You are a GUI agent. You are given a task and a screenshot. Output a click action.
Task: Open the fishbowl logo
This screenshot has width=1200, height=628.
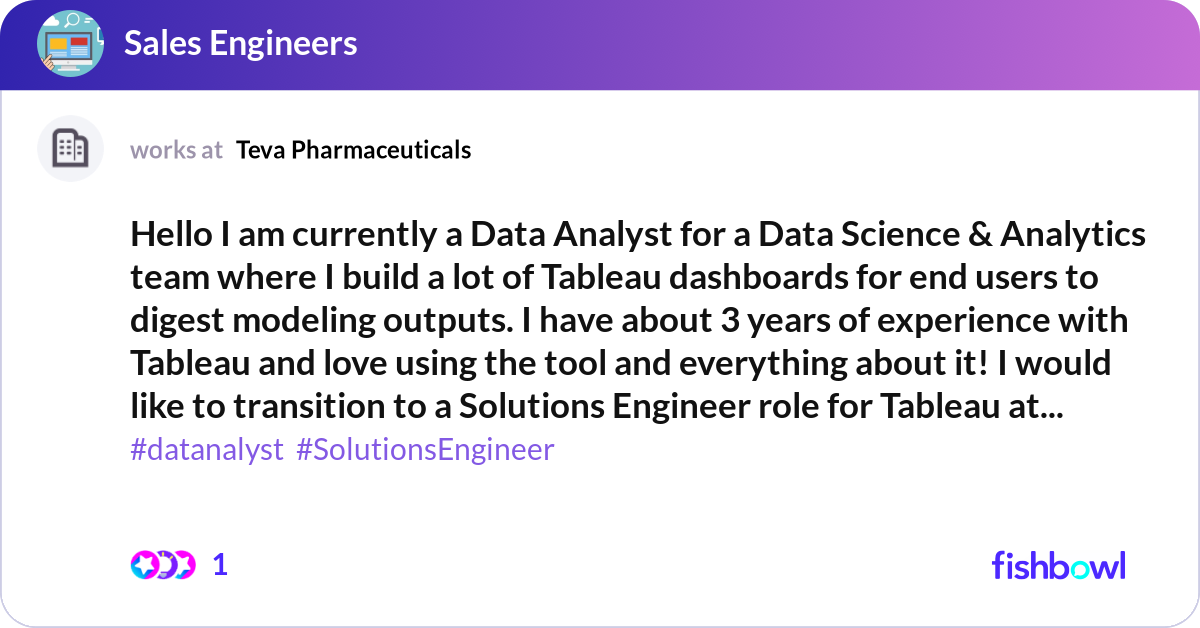(1059, 565)
